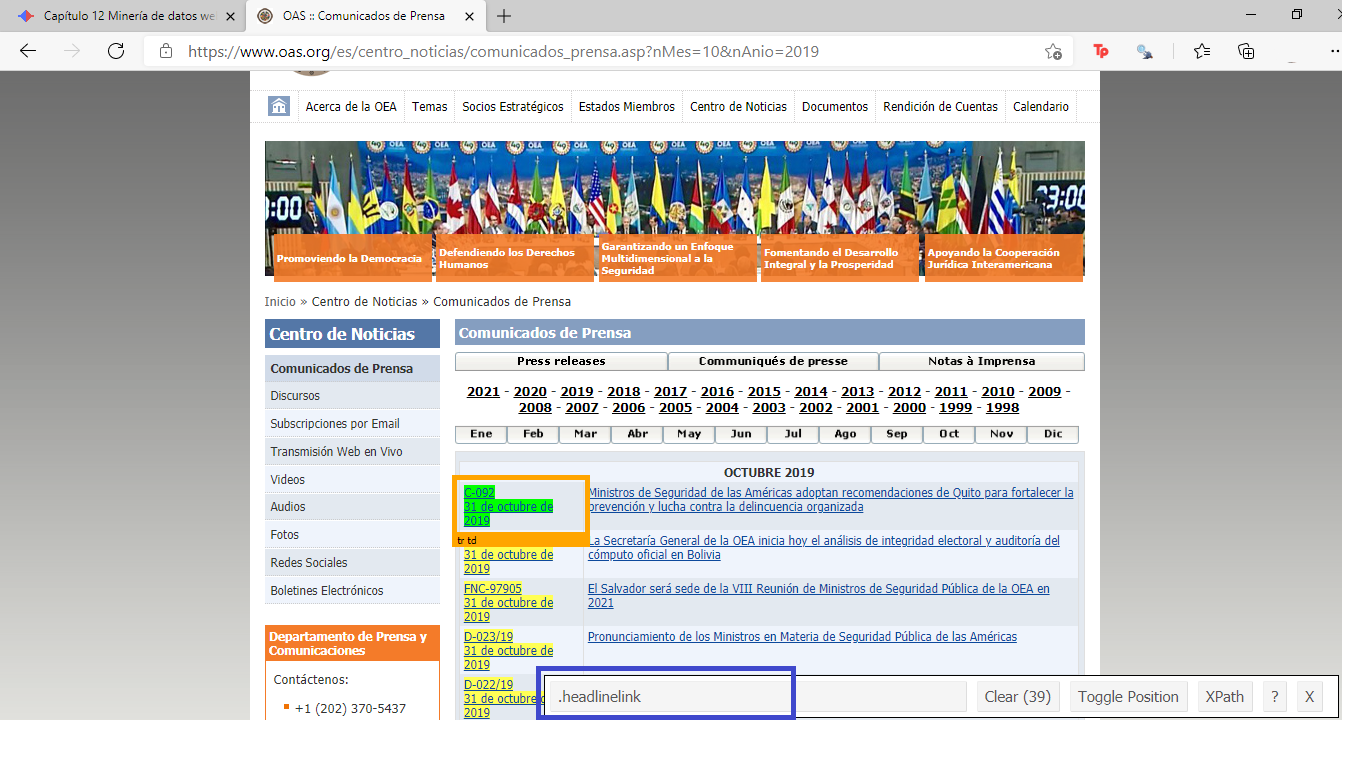Open a new browser tab
1366x768 pixels.
tap(504, 16)
